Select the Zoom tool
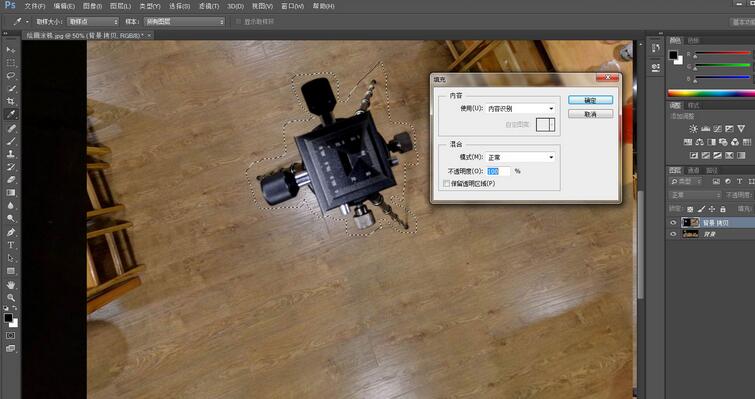 (11, 297)
